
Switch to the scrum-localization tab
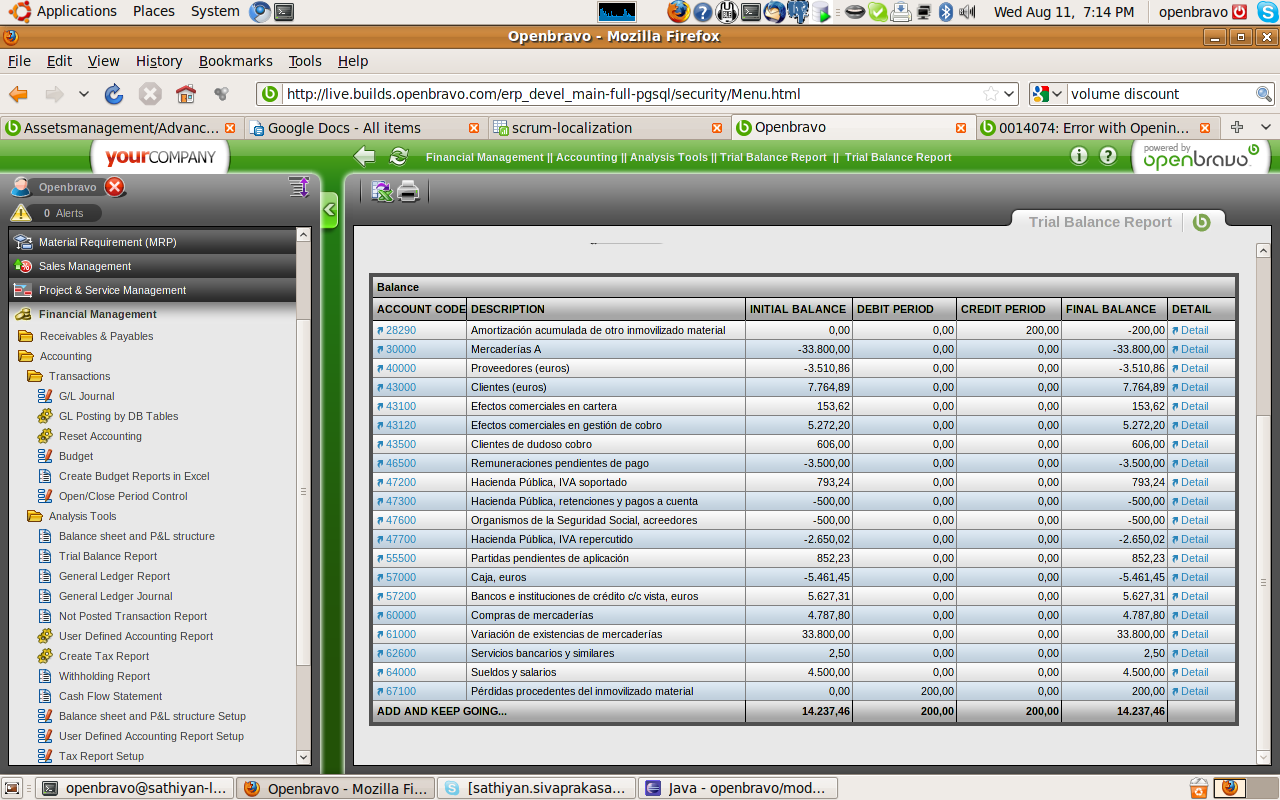572,128
